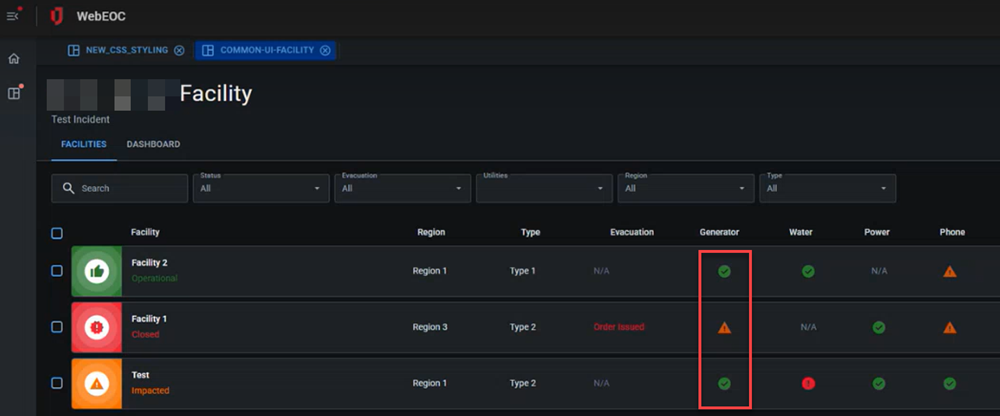Click Region 3 in Facility 1 row
The width and height of the screenshot is (1000, 416).
click(x=430, y=327)
